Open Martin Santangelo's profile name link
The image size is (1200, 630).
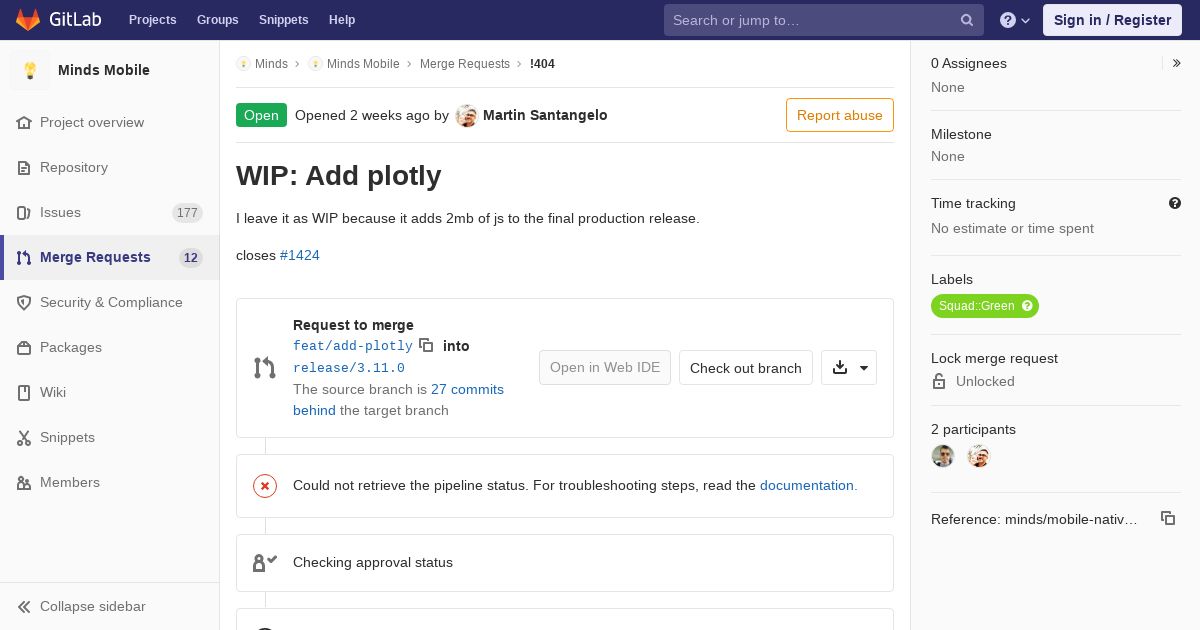tap(545, 115)
